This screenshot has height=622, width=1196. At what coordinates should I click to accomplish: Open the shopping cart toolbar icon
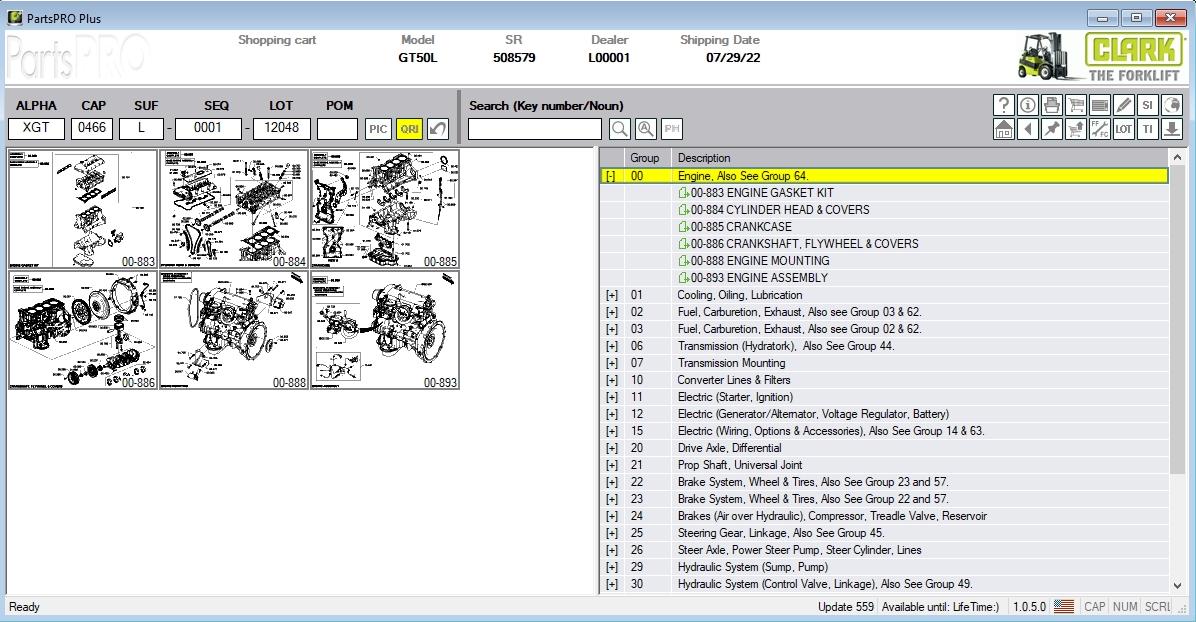(1076, 105)
